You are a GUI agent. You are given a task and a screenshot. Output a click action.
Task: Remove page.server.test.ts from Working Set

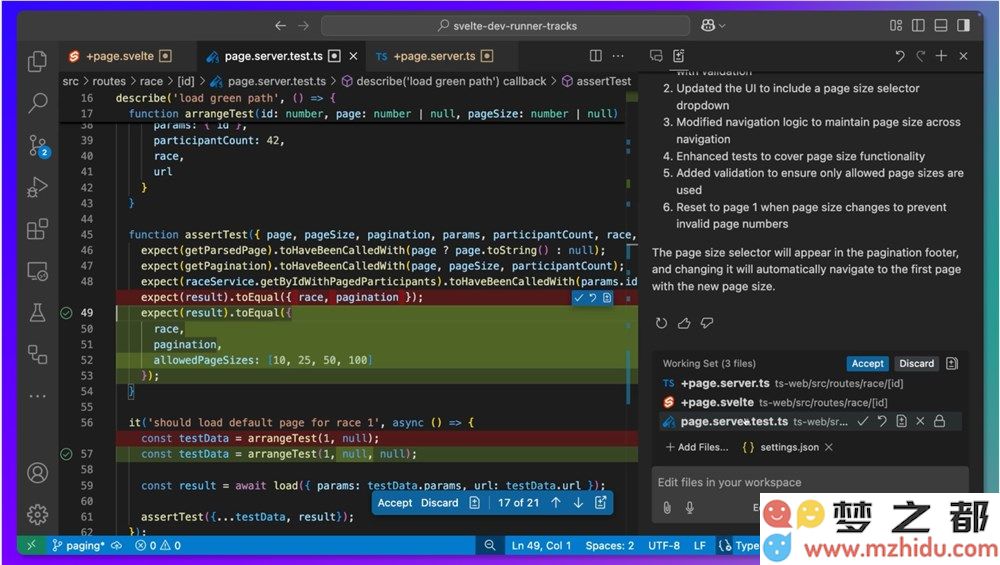(x=920, y=422)
